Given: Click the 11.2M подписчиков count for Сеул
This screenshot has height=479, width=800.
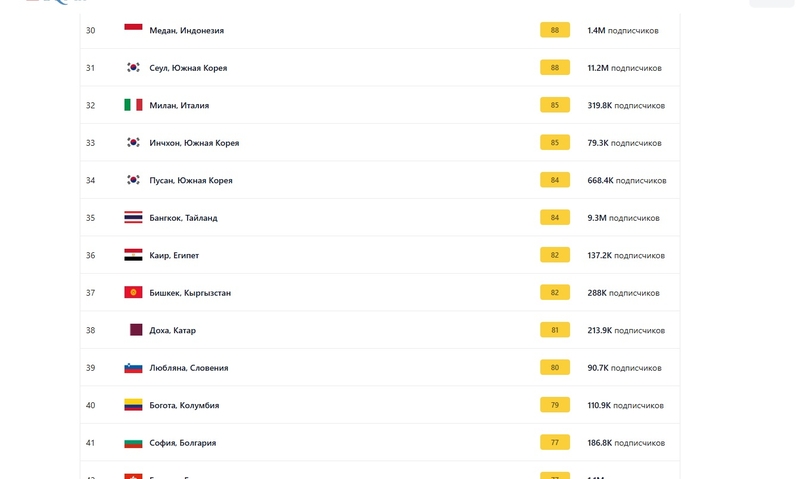Looking at the screenshot, I should [x=624, y=68].
